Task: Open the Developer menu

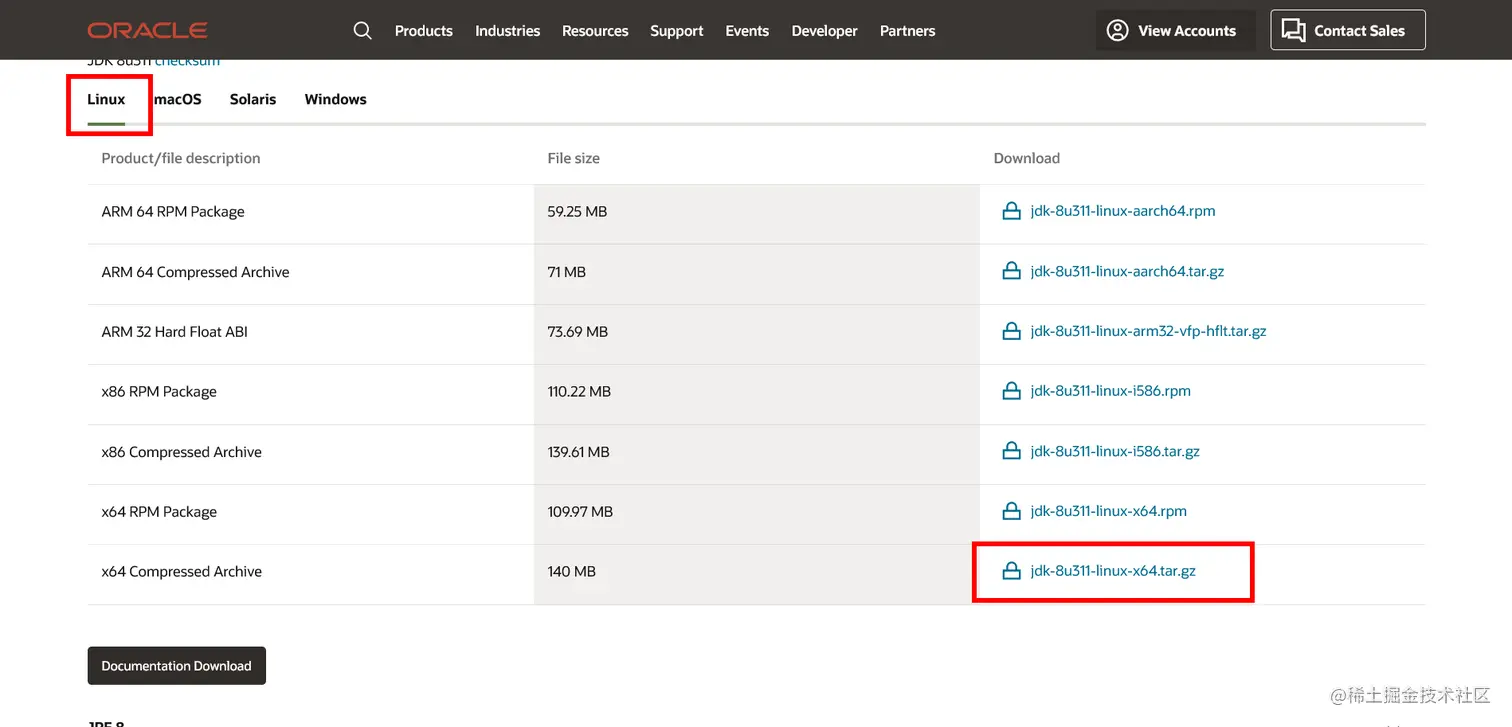Action: (824, 31)
